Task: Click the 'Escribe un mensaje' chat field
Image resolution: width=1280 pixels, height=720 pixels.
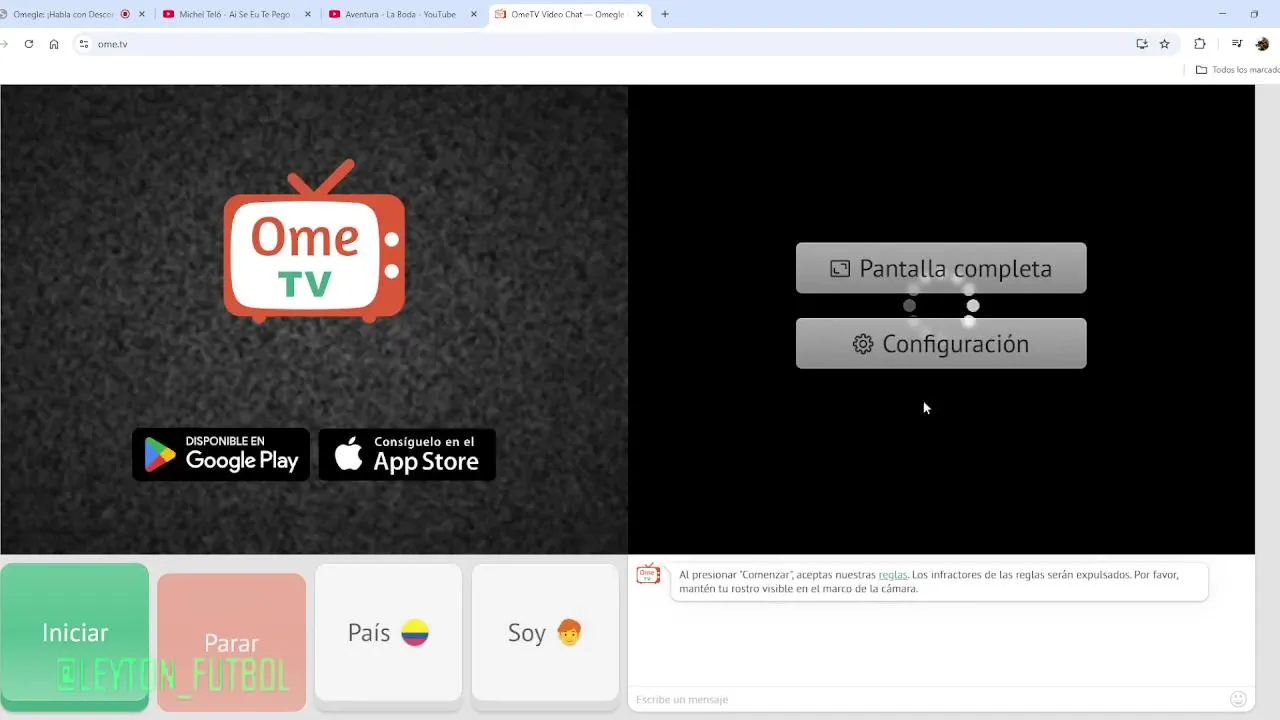Action: coord(928,699)
